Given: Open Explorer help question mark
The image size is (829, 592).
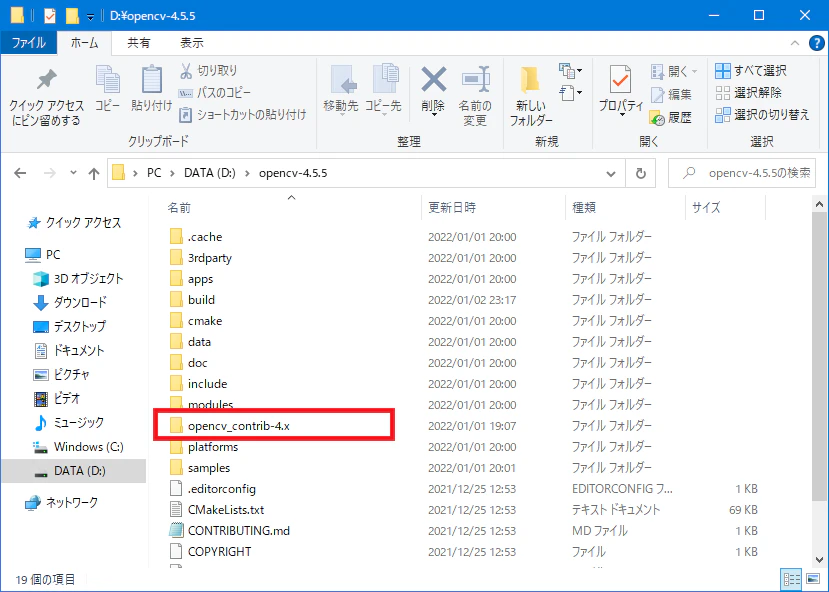Looking at the screenshot, I should [x=816, y=43].
